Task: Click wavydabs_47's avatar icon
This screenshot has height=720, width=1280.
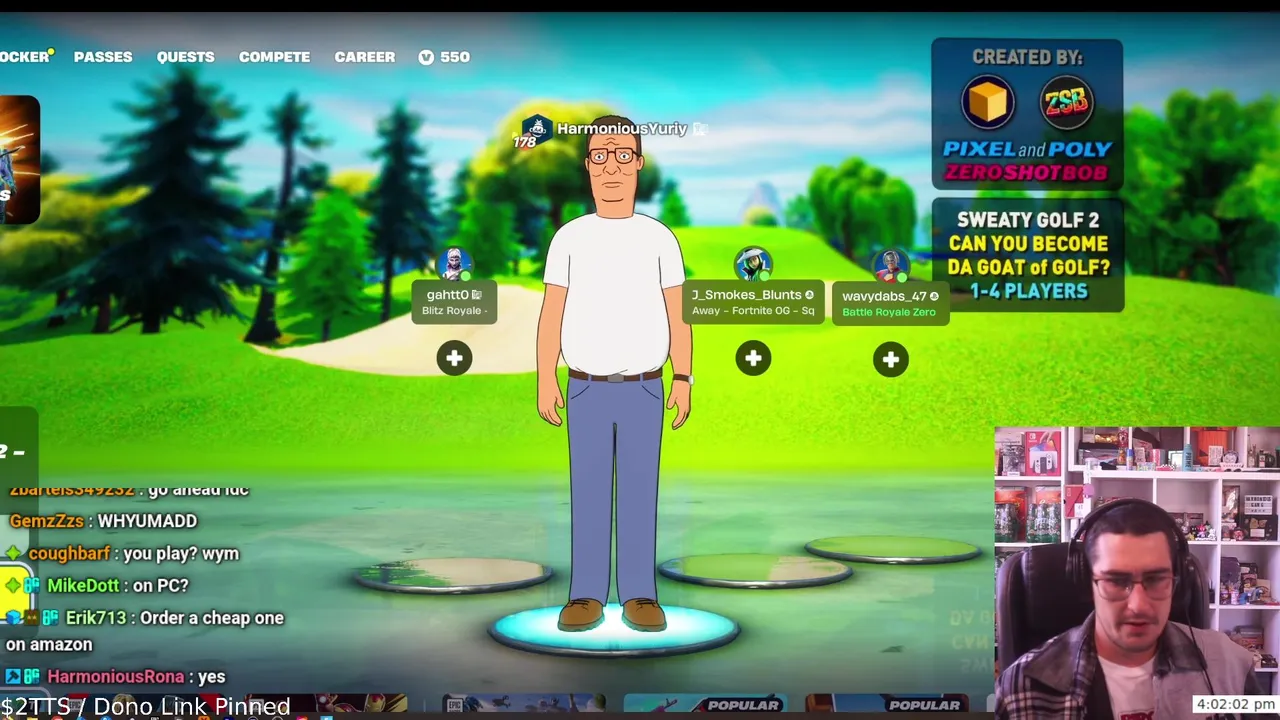Action: [890, 266]
